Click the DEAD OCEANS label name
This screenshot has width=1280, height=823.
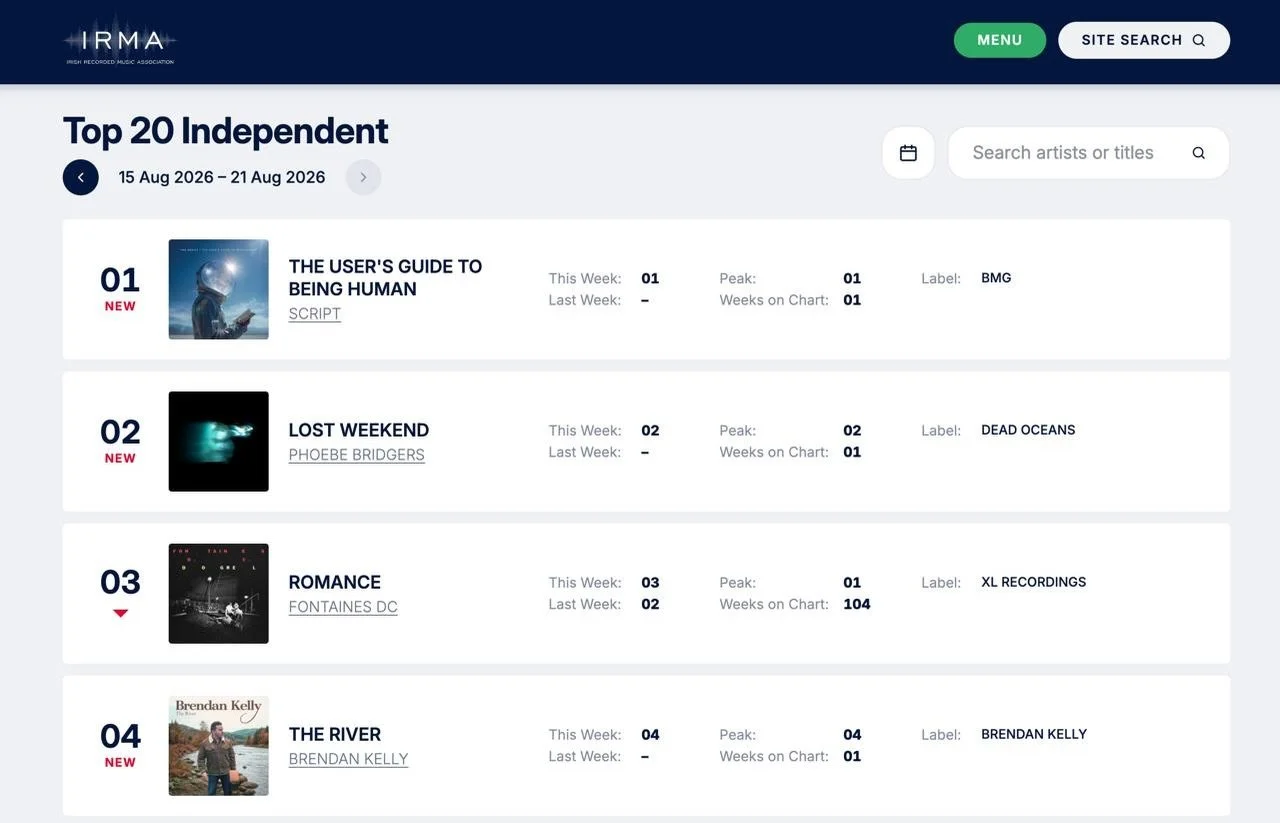[x=1028, y=430]
